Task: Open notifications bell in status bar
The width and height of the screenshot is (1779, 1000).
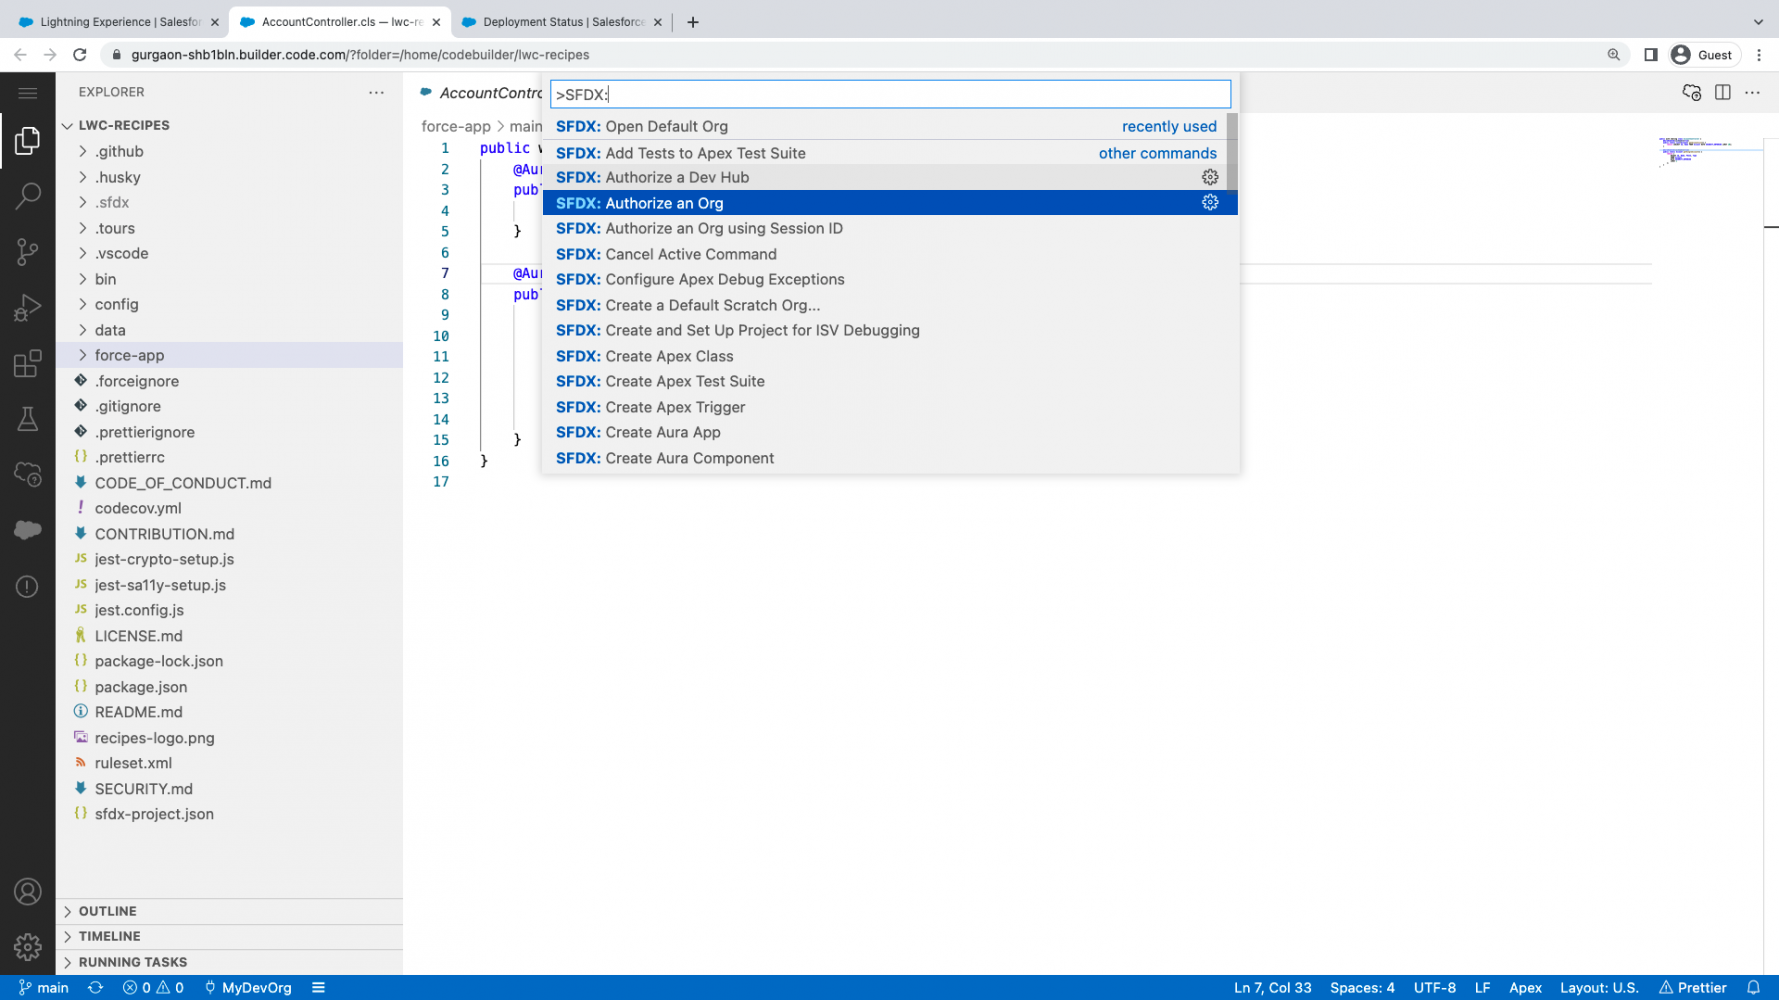Action: [1753, 987]
